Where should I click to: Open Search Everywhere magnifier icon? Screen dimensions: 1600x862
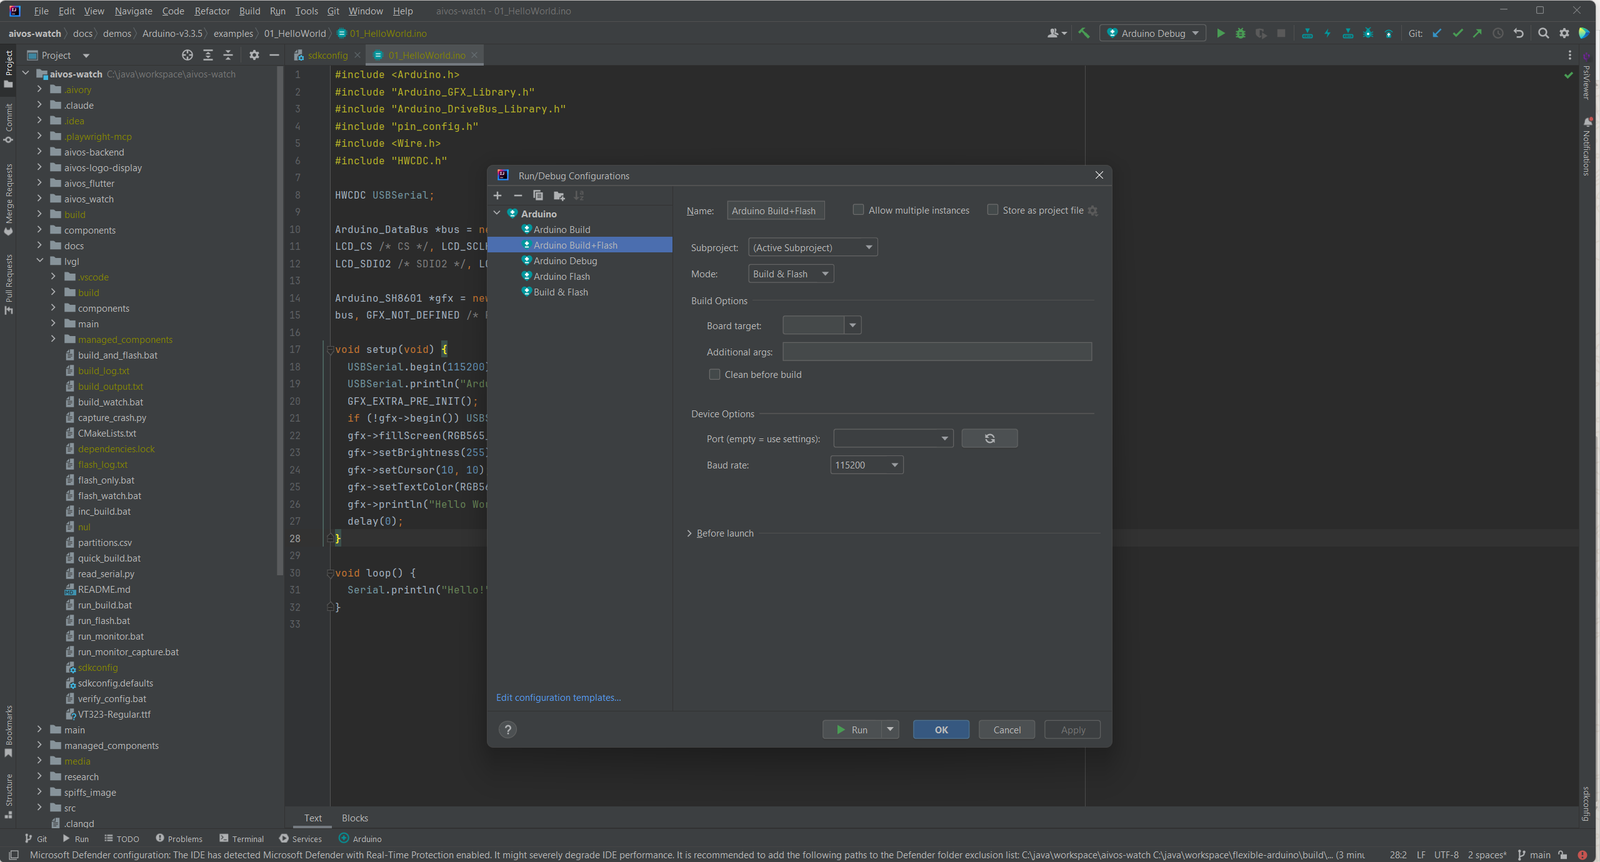point(1543,33)
